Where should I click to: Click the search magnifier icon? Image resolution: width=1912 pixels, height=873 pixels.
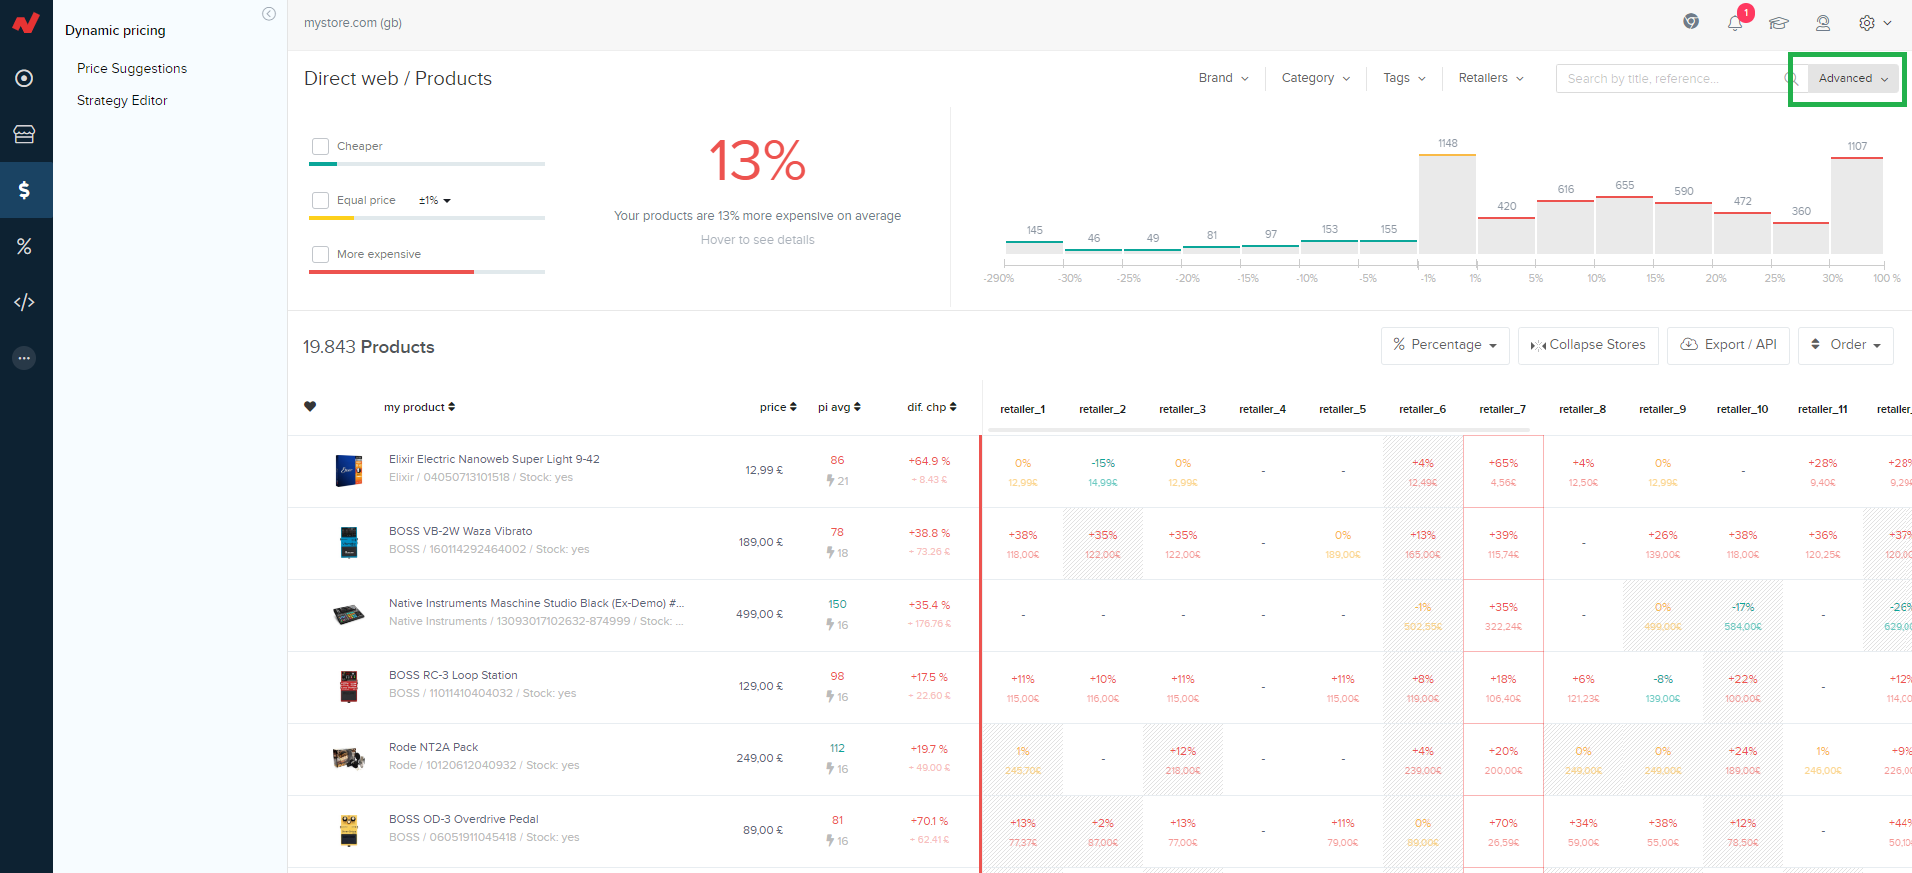1791,78
